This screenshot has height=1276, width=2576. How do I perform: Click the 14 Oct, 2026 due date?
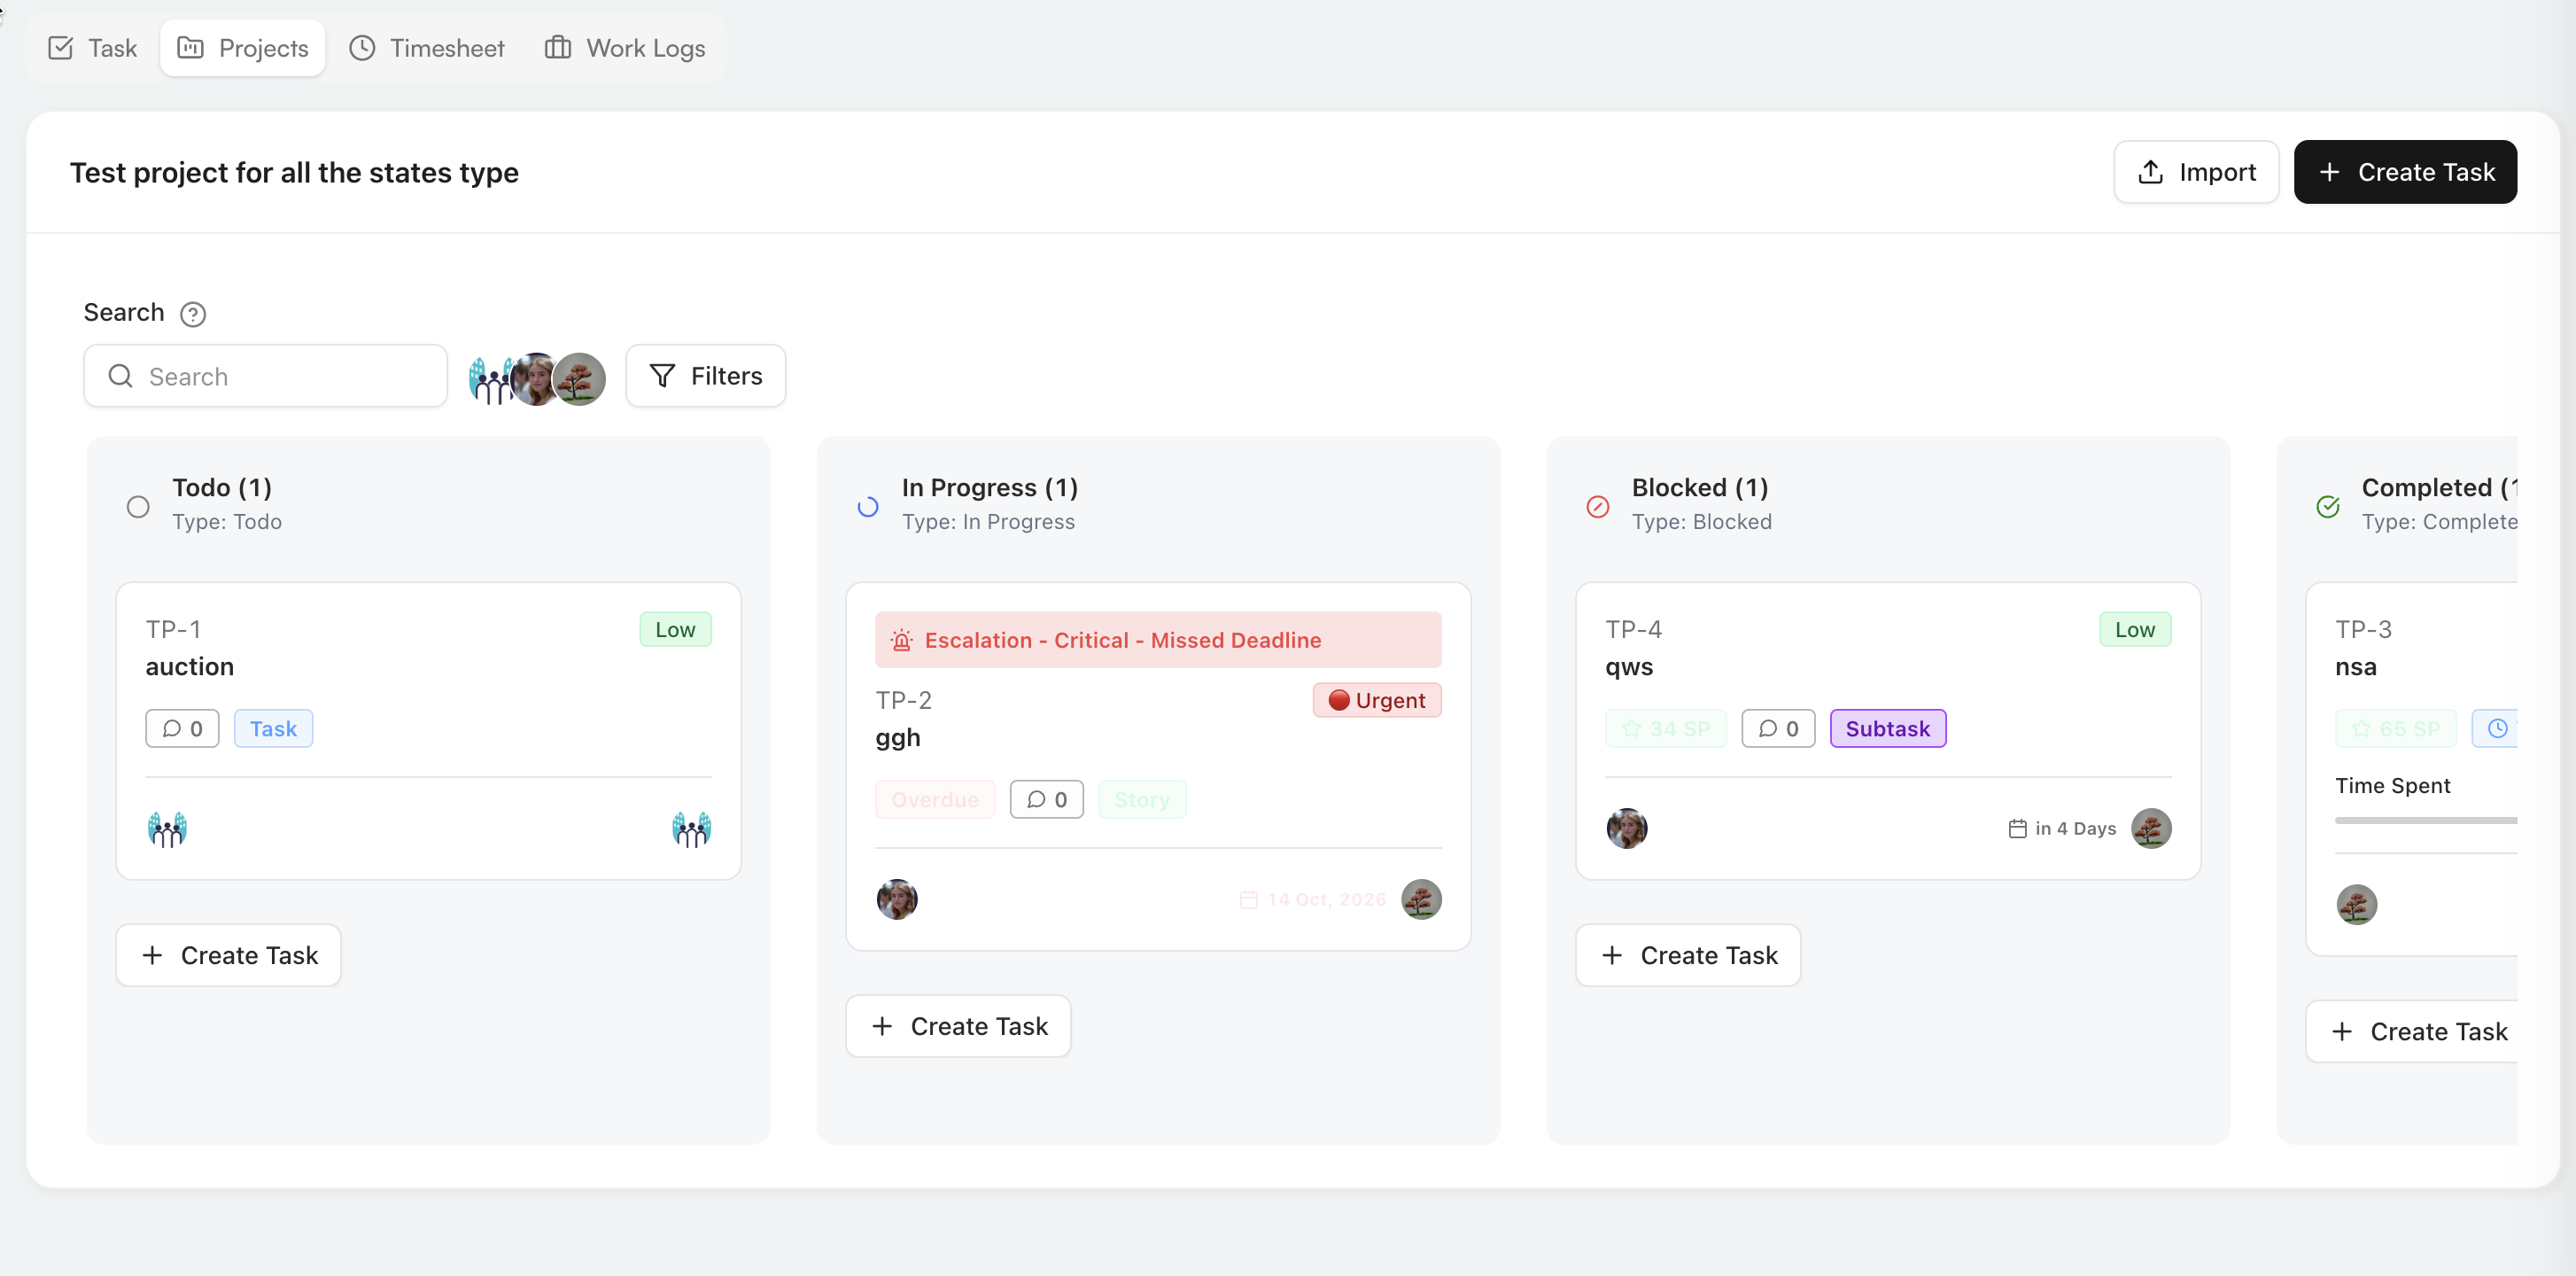[1312, 899]
